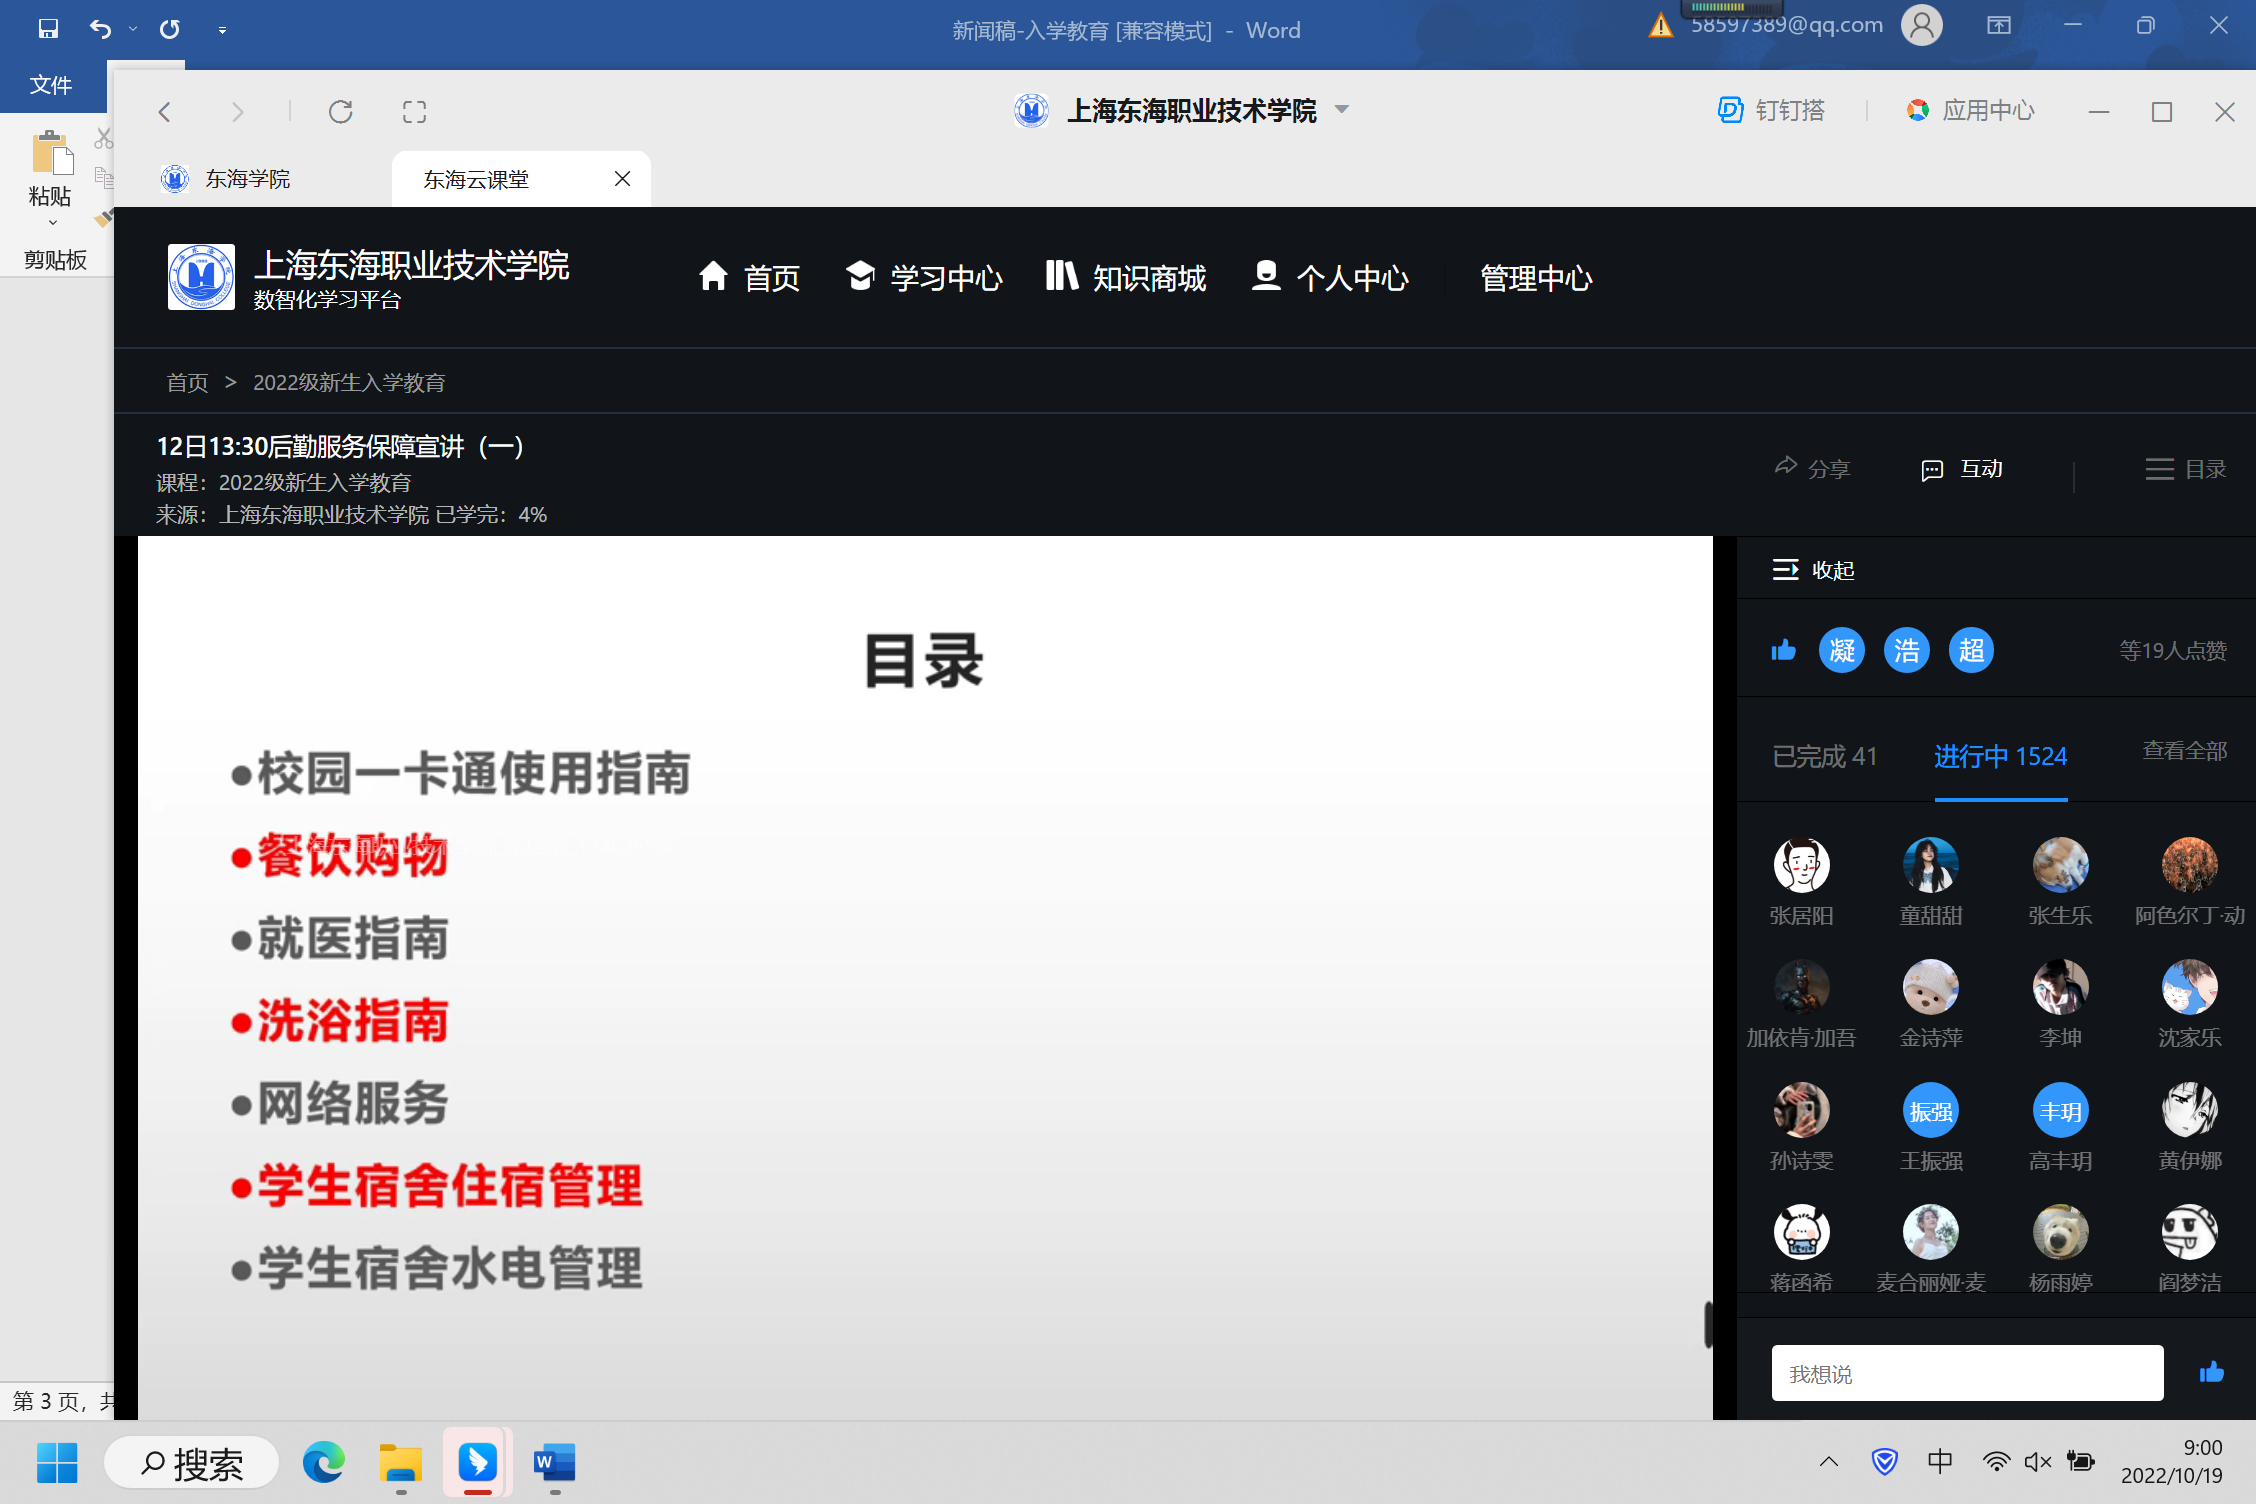This screenshot has width=2256, height=1504.
Task: Open the 钉钉搭 tool
Action: (1771, 111)
